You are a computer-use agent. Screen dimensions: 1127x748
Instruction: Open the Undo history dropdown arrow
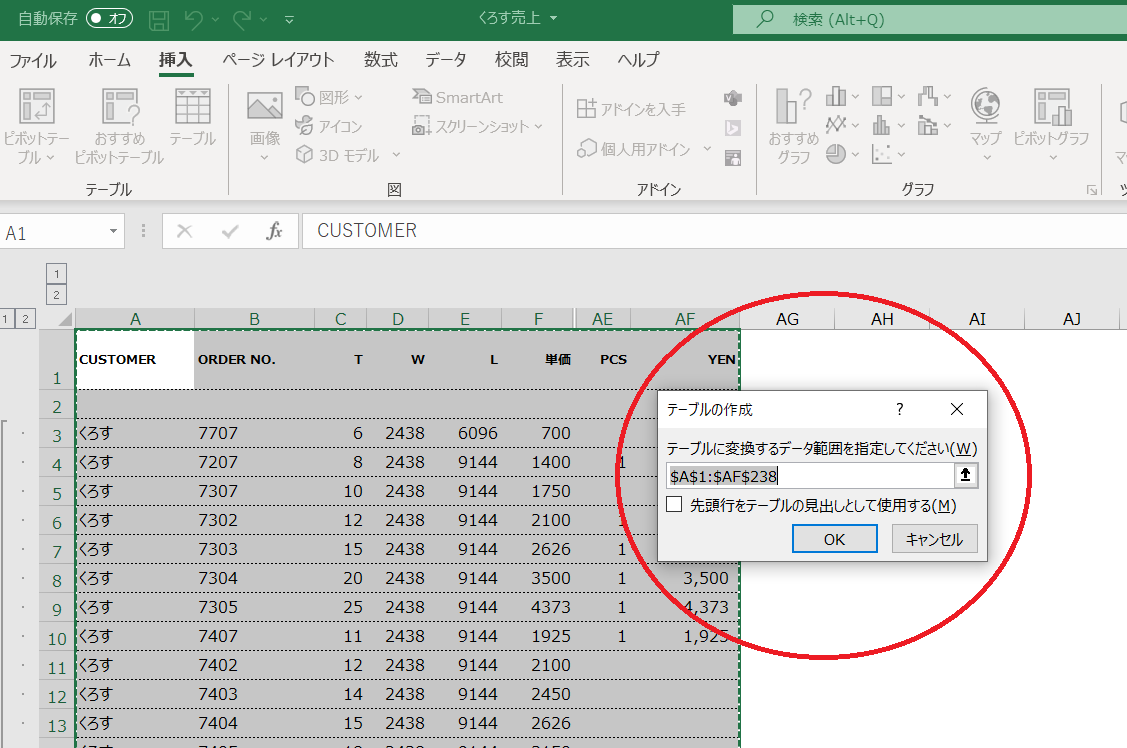pos(215,20)
